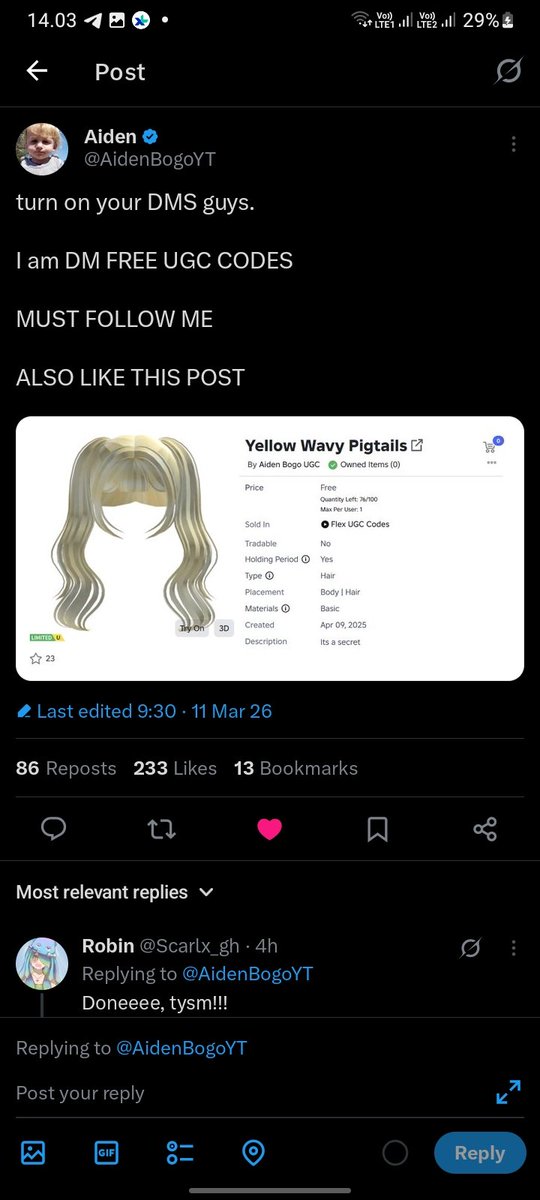View the 86 Reposts list
The height and width of the screenshot is (1200, 540).
(66, 768)
